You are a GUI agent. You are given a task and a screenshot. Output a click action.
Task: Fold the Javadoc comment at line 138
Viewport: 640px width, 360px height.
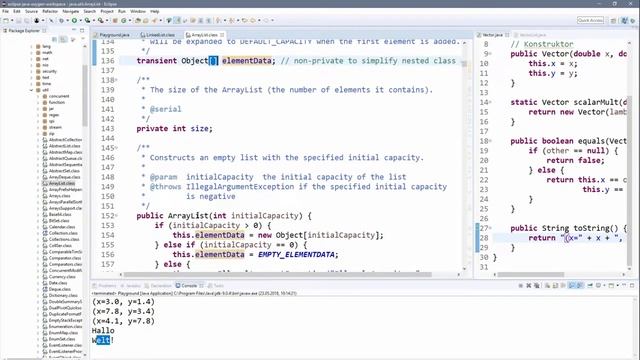(116, 80)
